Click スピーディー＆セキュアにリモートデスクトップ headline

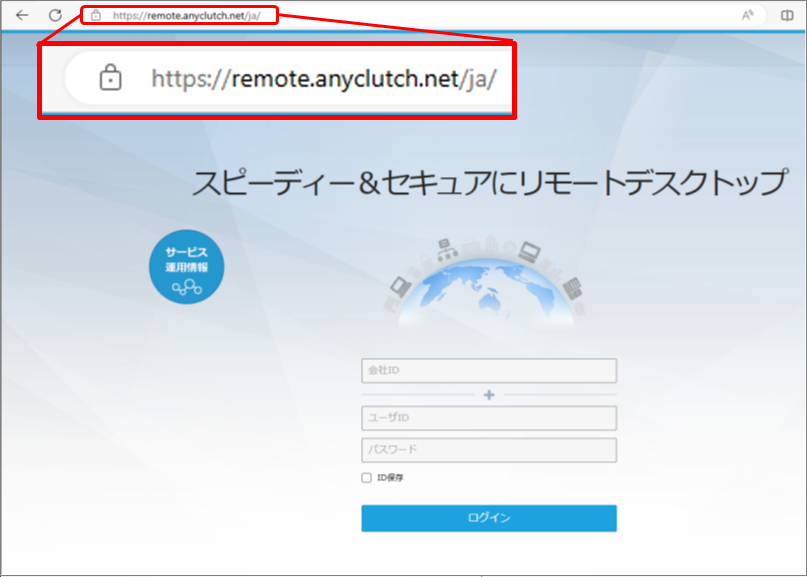pos(490,182)
